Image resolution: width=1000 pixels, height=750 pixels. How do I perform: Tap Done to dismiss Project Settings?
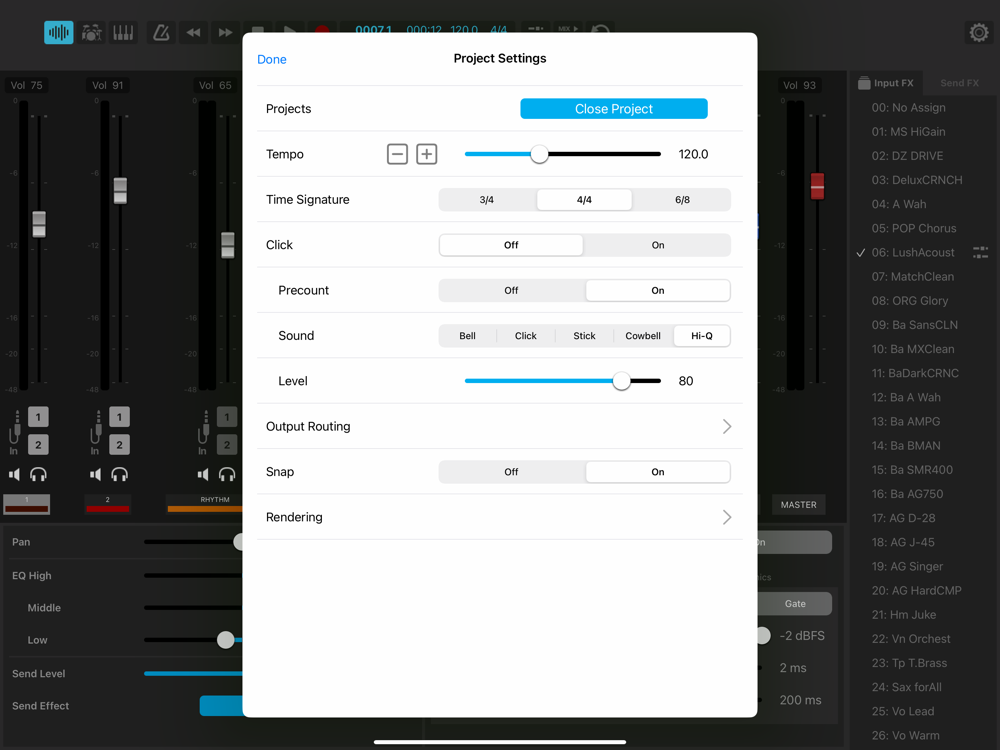click(272, 59)
